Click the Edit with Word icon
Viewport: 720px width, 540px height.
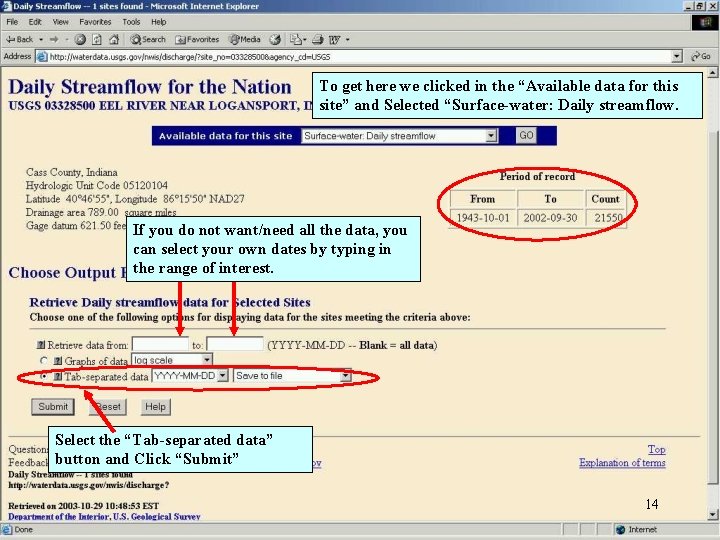tap(334, 39)
